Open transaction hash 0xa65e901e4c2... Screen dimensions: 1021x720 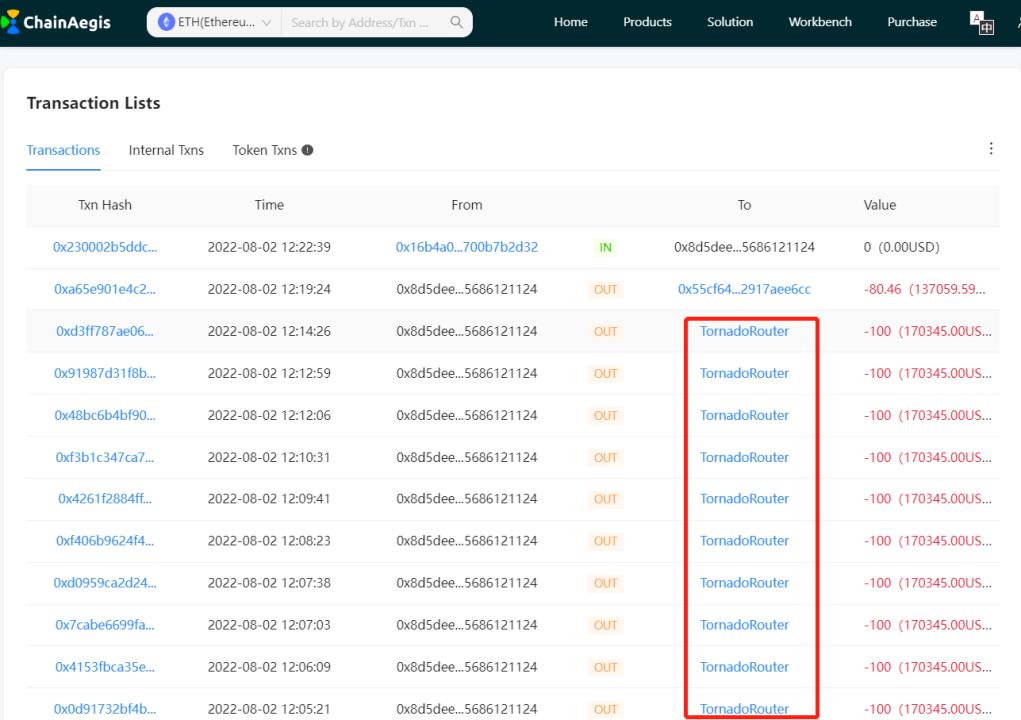tap(105, 289)
